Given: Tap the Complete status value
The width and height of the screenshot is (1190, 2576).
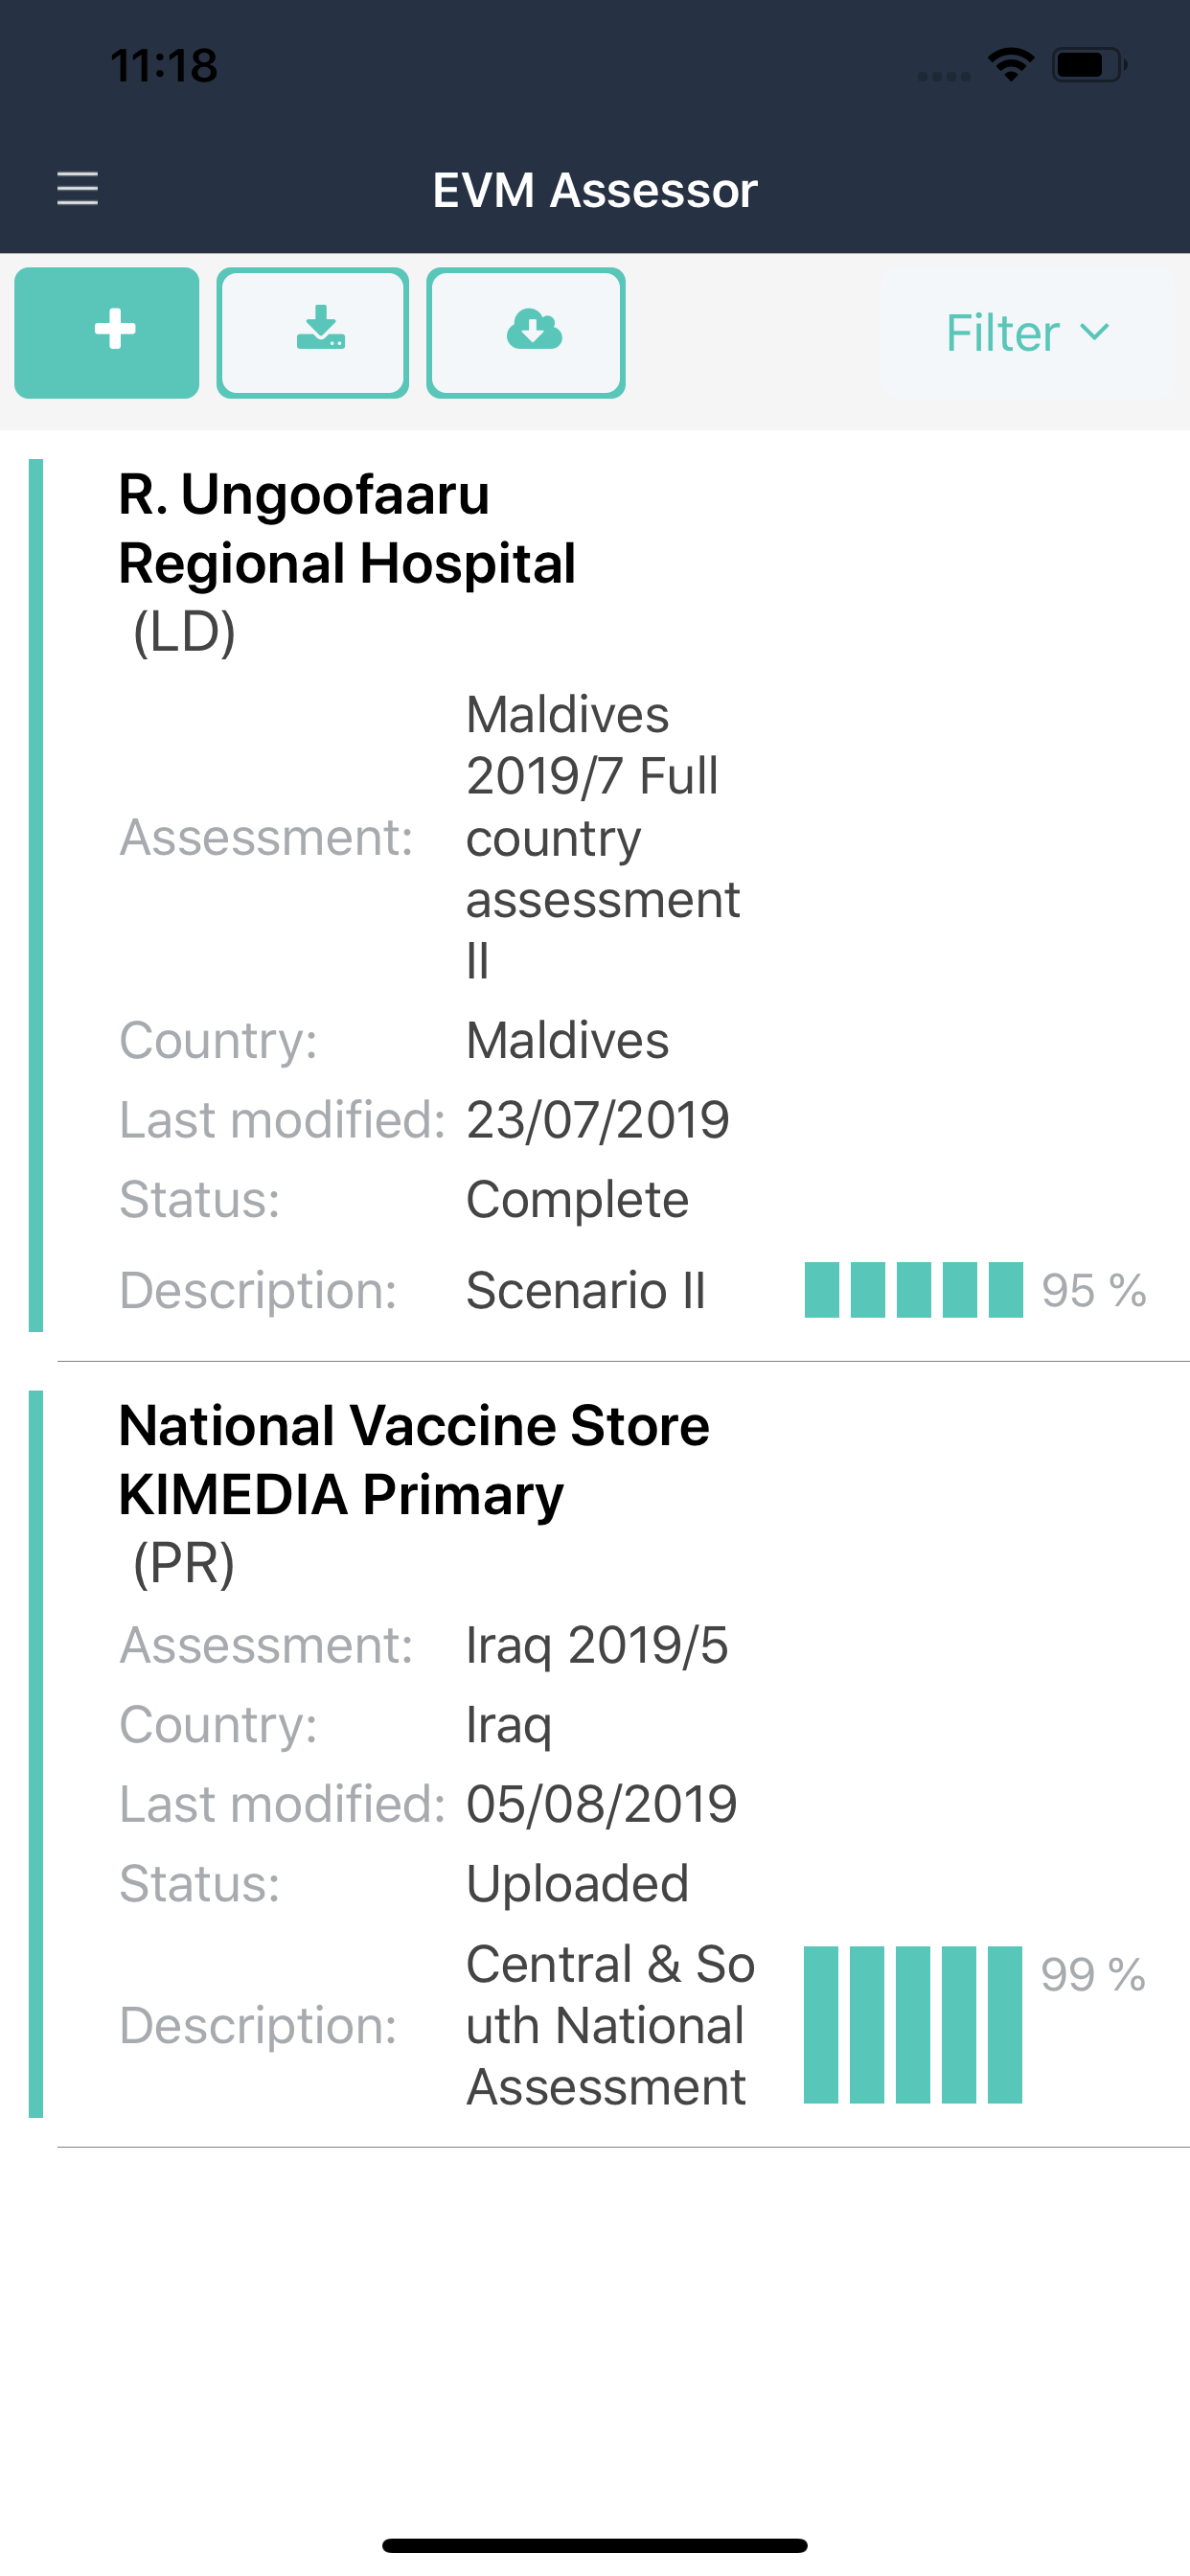Looking at the screenshot, I should click(x=577, y=1199).
